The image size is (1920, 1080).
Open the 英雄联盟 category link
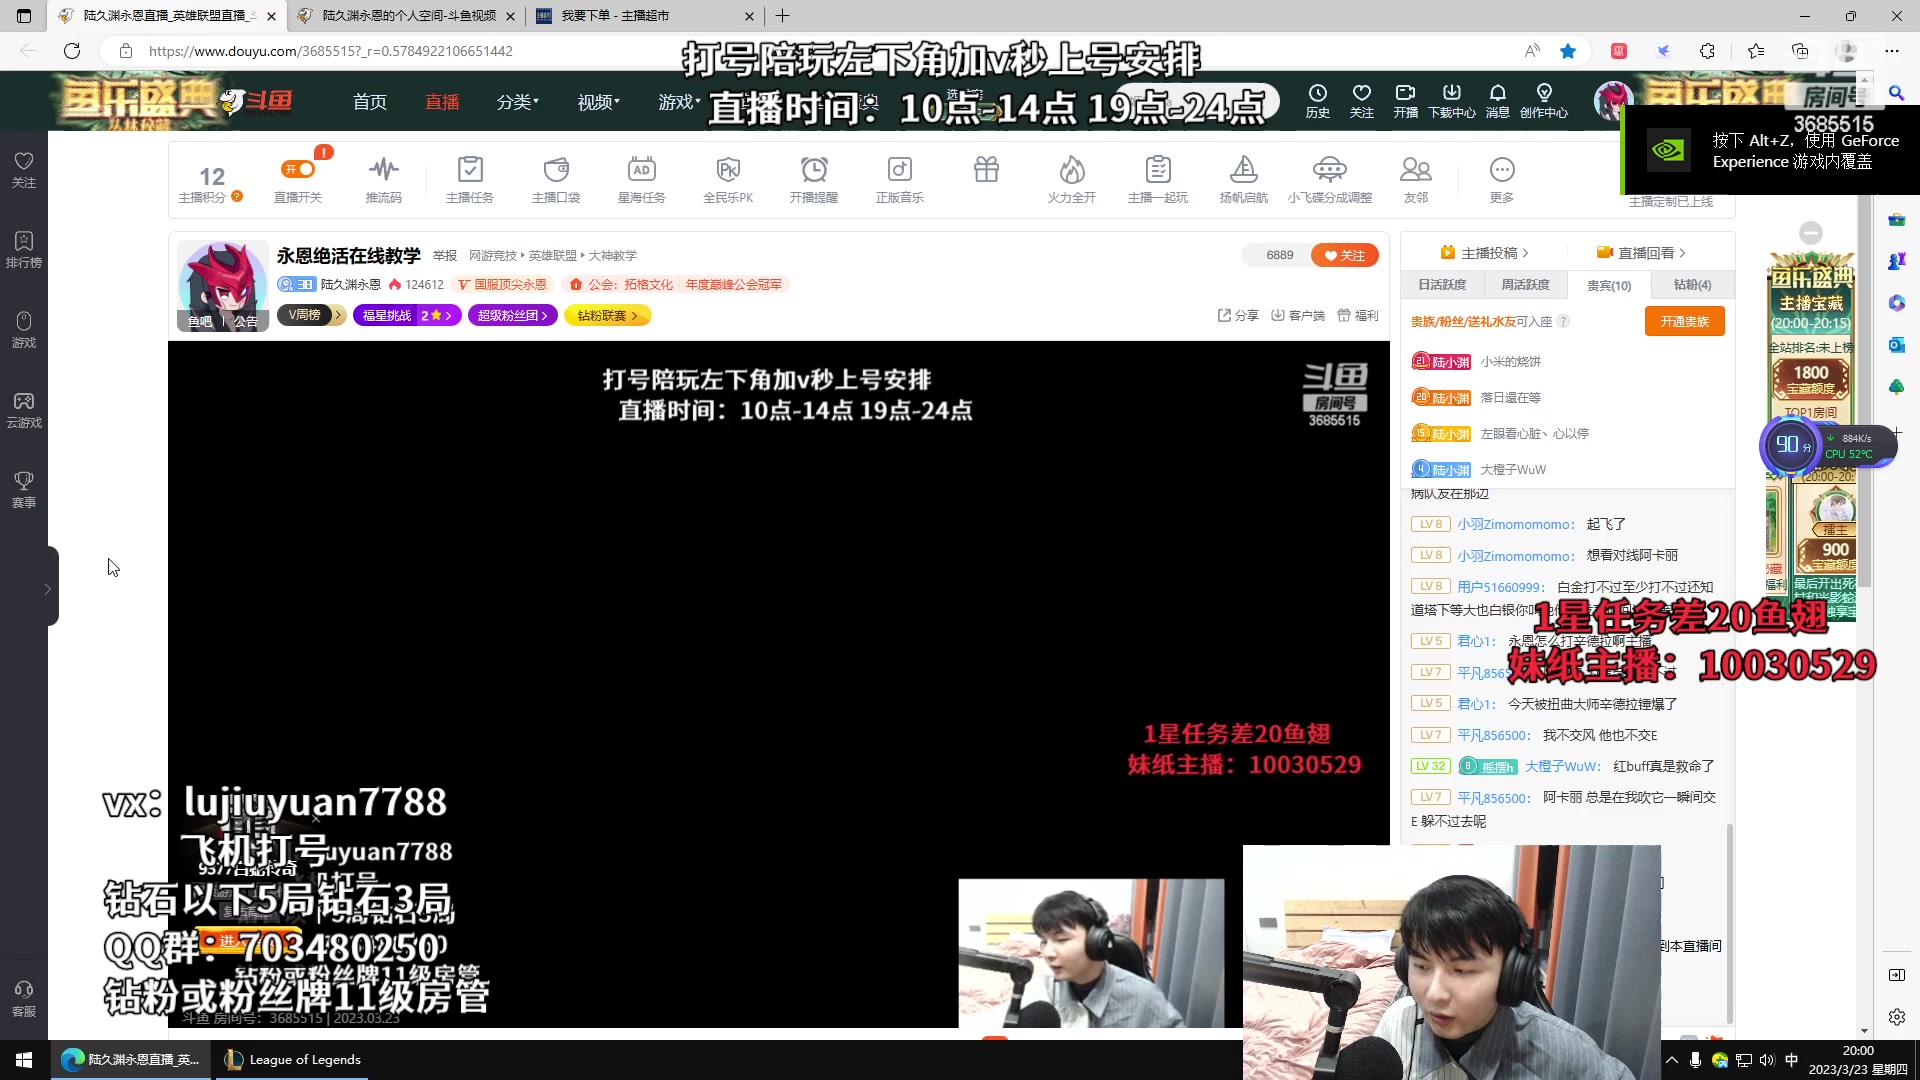(552, 256)
